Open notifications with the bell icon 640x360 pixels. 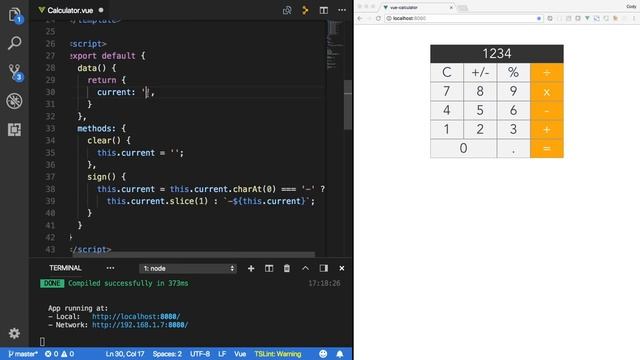pos(340,354)
